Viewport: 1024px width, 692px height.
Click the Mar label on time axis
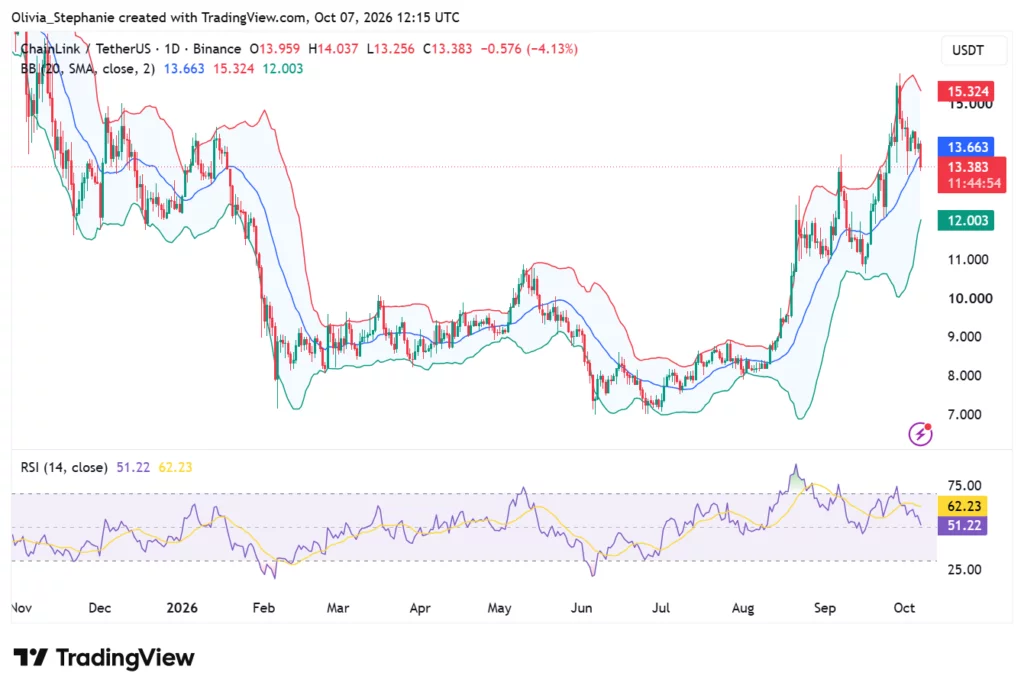click(x=338, y=608)
